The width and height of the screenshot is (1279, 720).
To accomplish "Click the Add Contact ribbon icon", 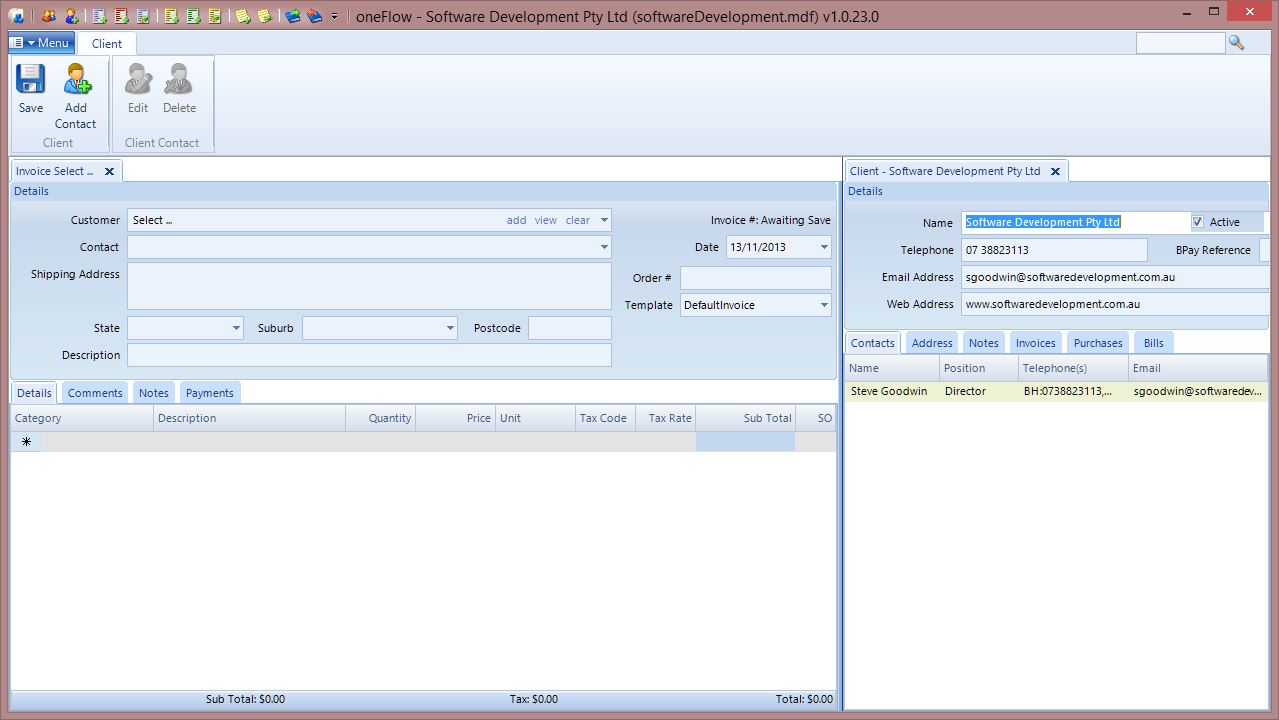I will [x=76, y=79].
